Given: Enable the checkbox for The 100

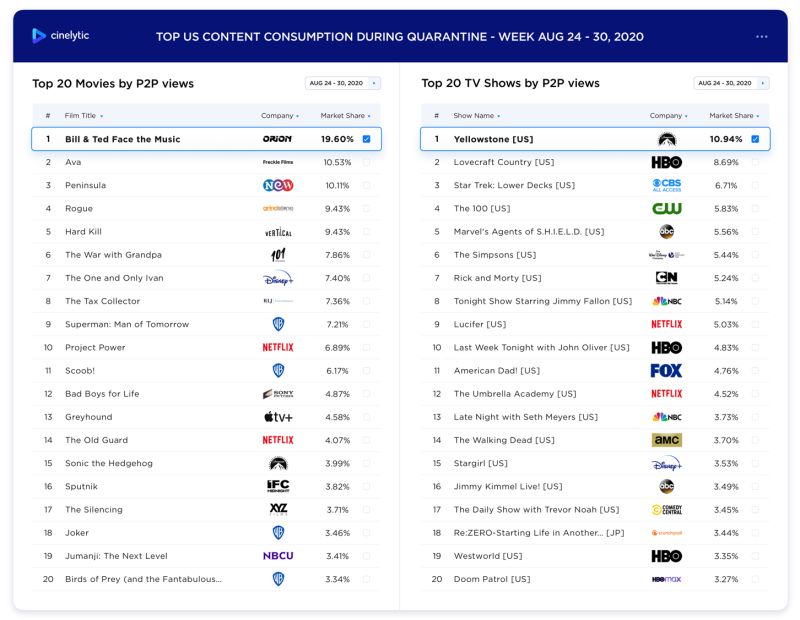Looking at the screenshot, I should (x=755, y=208).
